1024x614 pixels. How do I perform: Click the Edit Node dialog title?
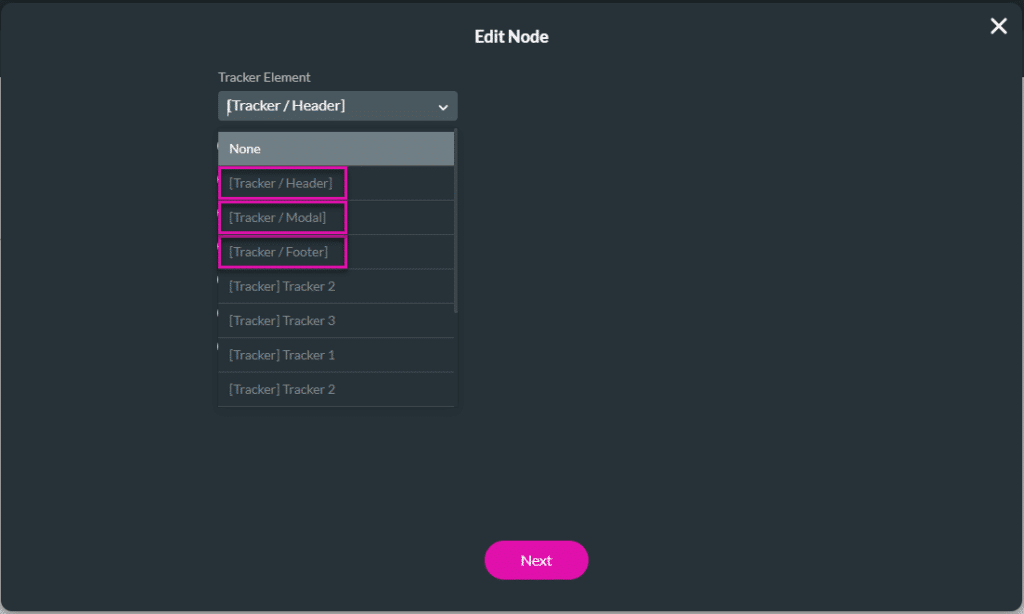tap(511, 37)
